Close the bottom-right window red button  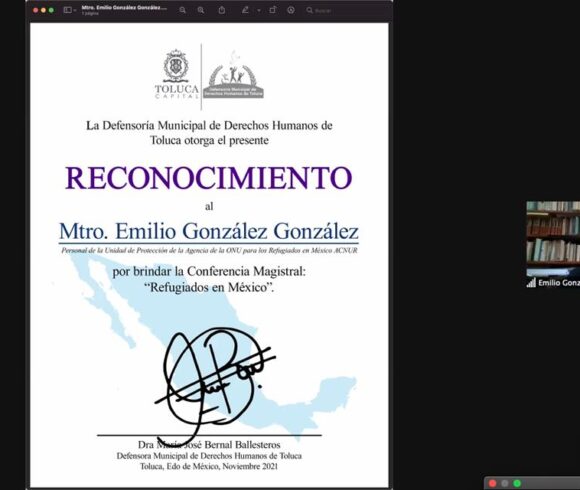click(492, 483)
